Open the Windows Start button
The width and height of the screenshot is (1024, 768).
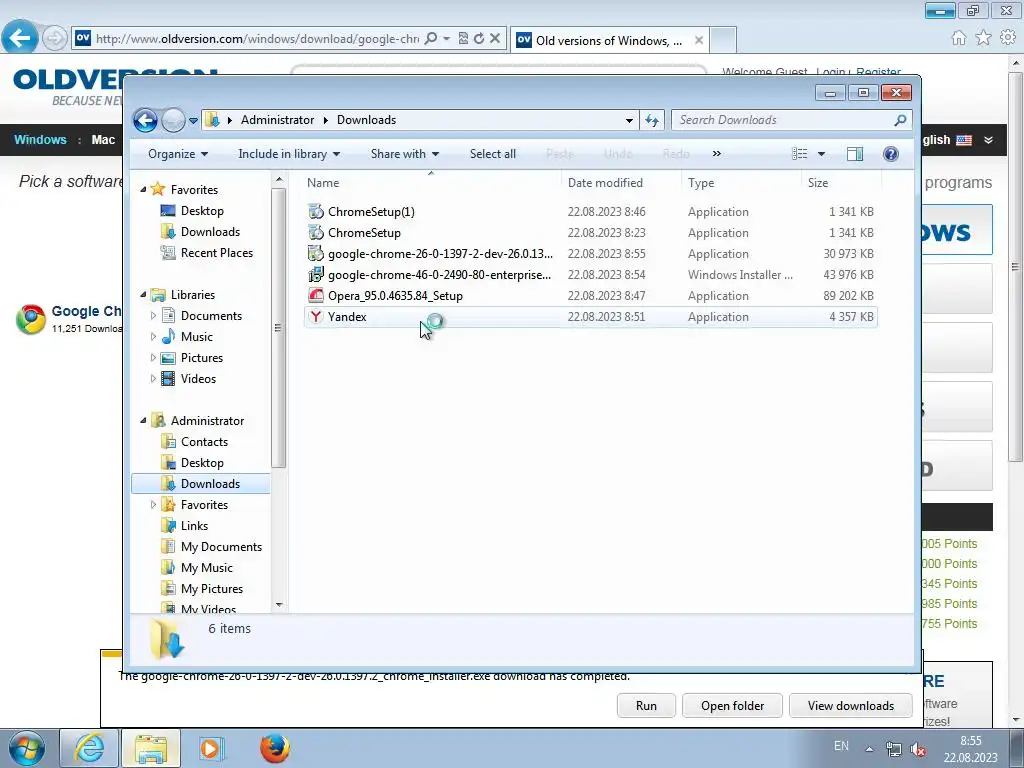tap(27, 749)
